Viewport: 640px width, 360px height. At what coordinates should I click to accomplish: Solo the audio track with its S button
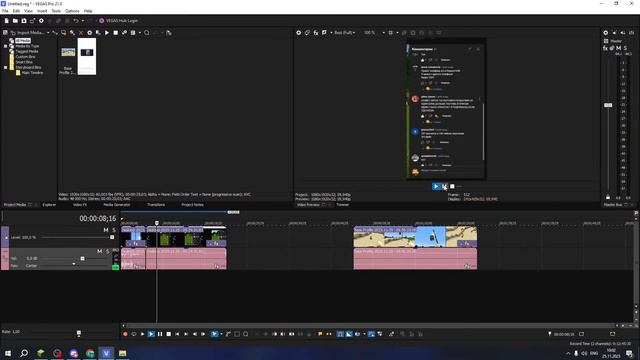pos(107,251)
